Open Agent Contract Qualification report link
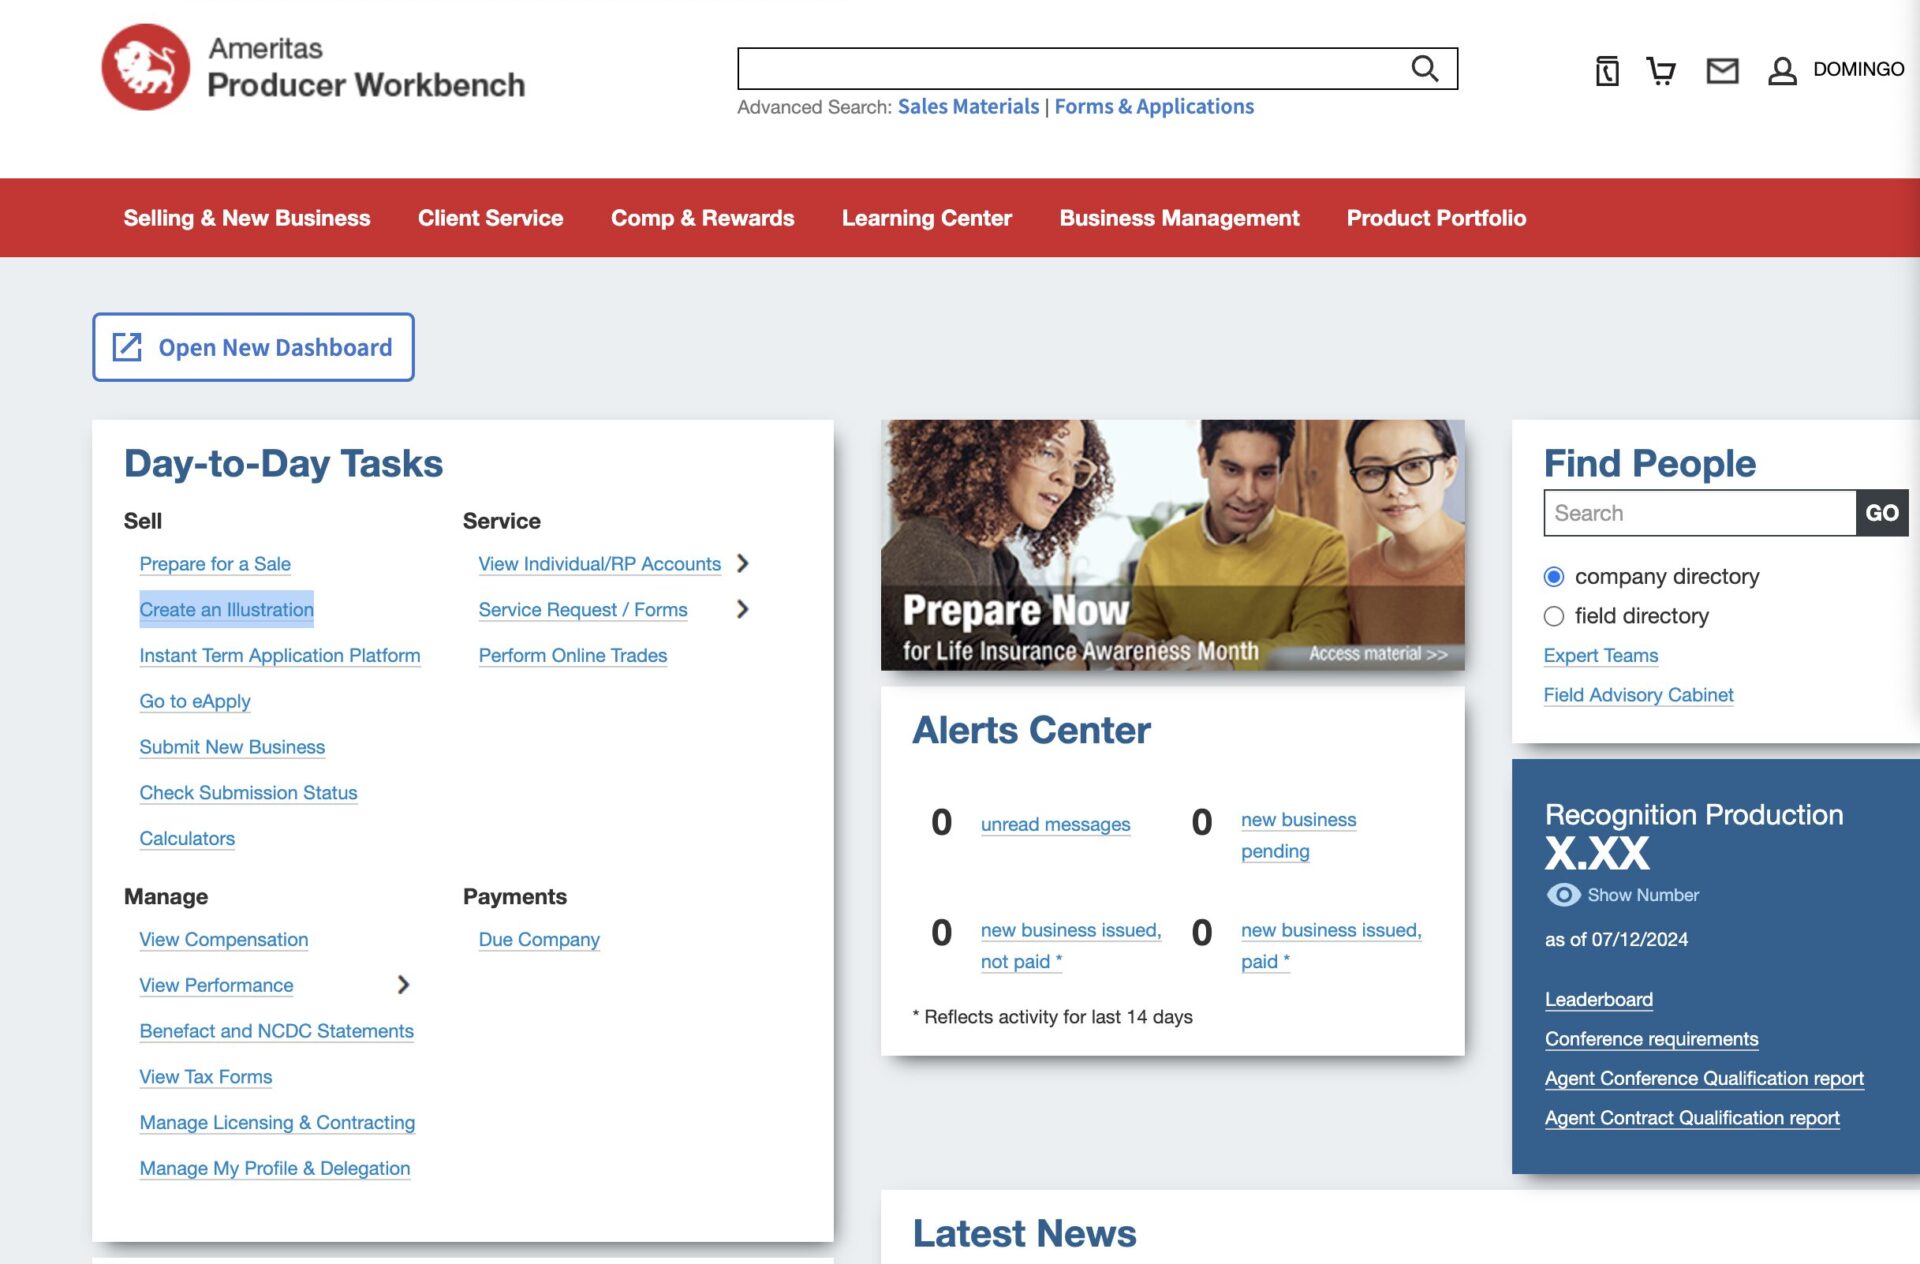Screen dimensions: 1920x1264 tap(1693, 1118)
